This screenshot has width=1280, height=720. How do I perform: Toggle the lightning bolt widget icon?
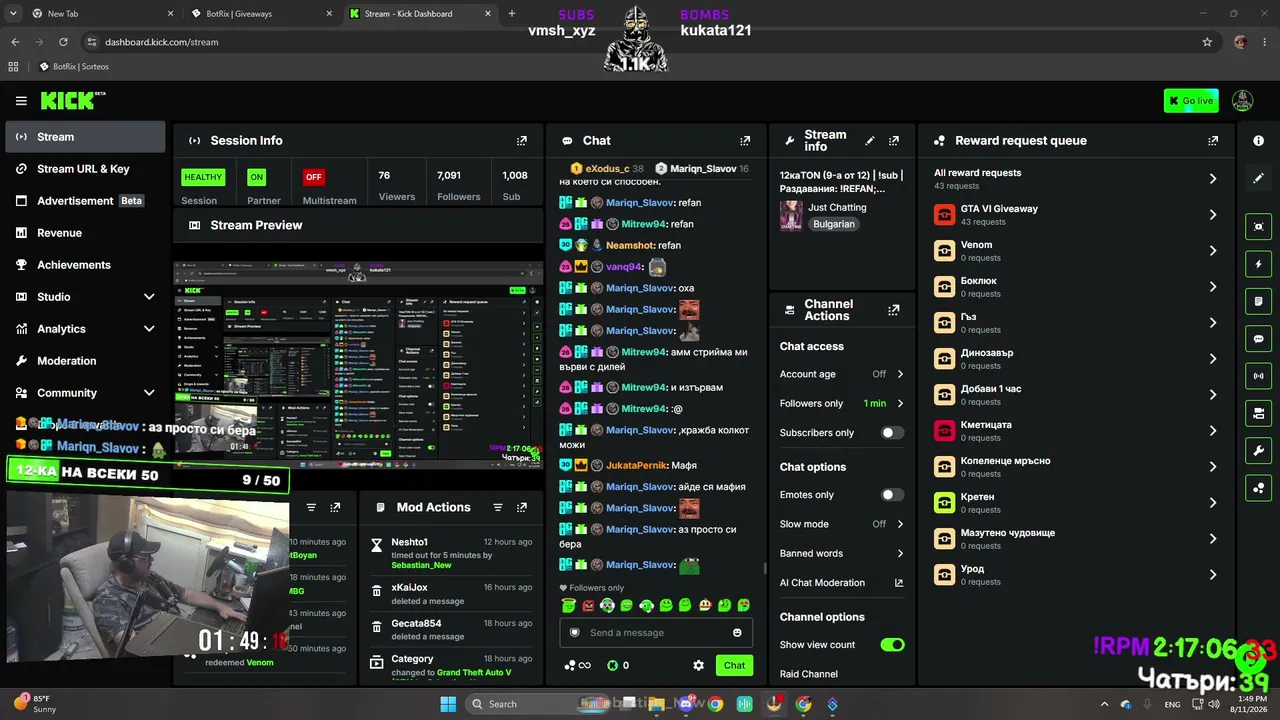pos(1258,264)
